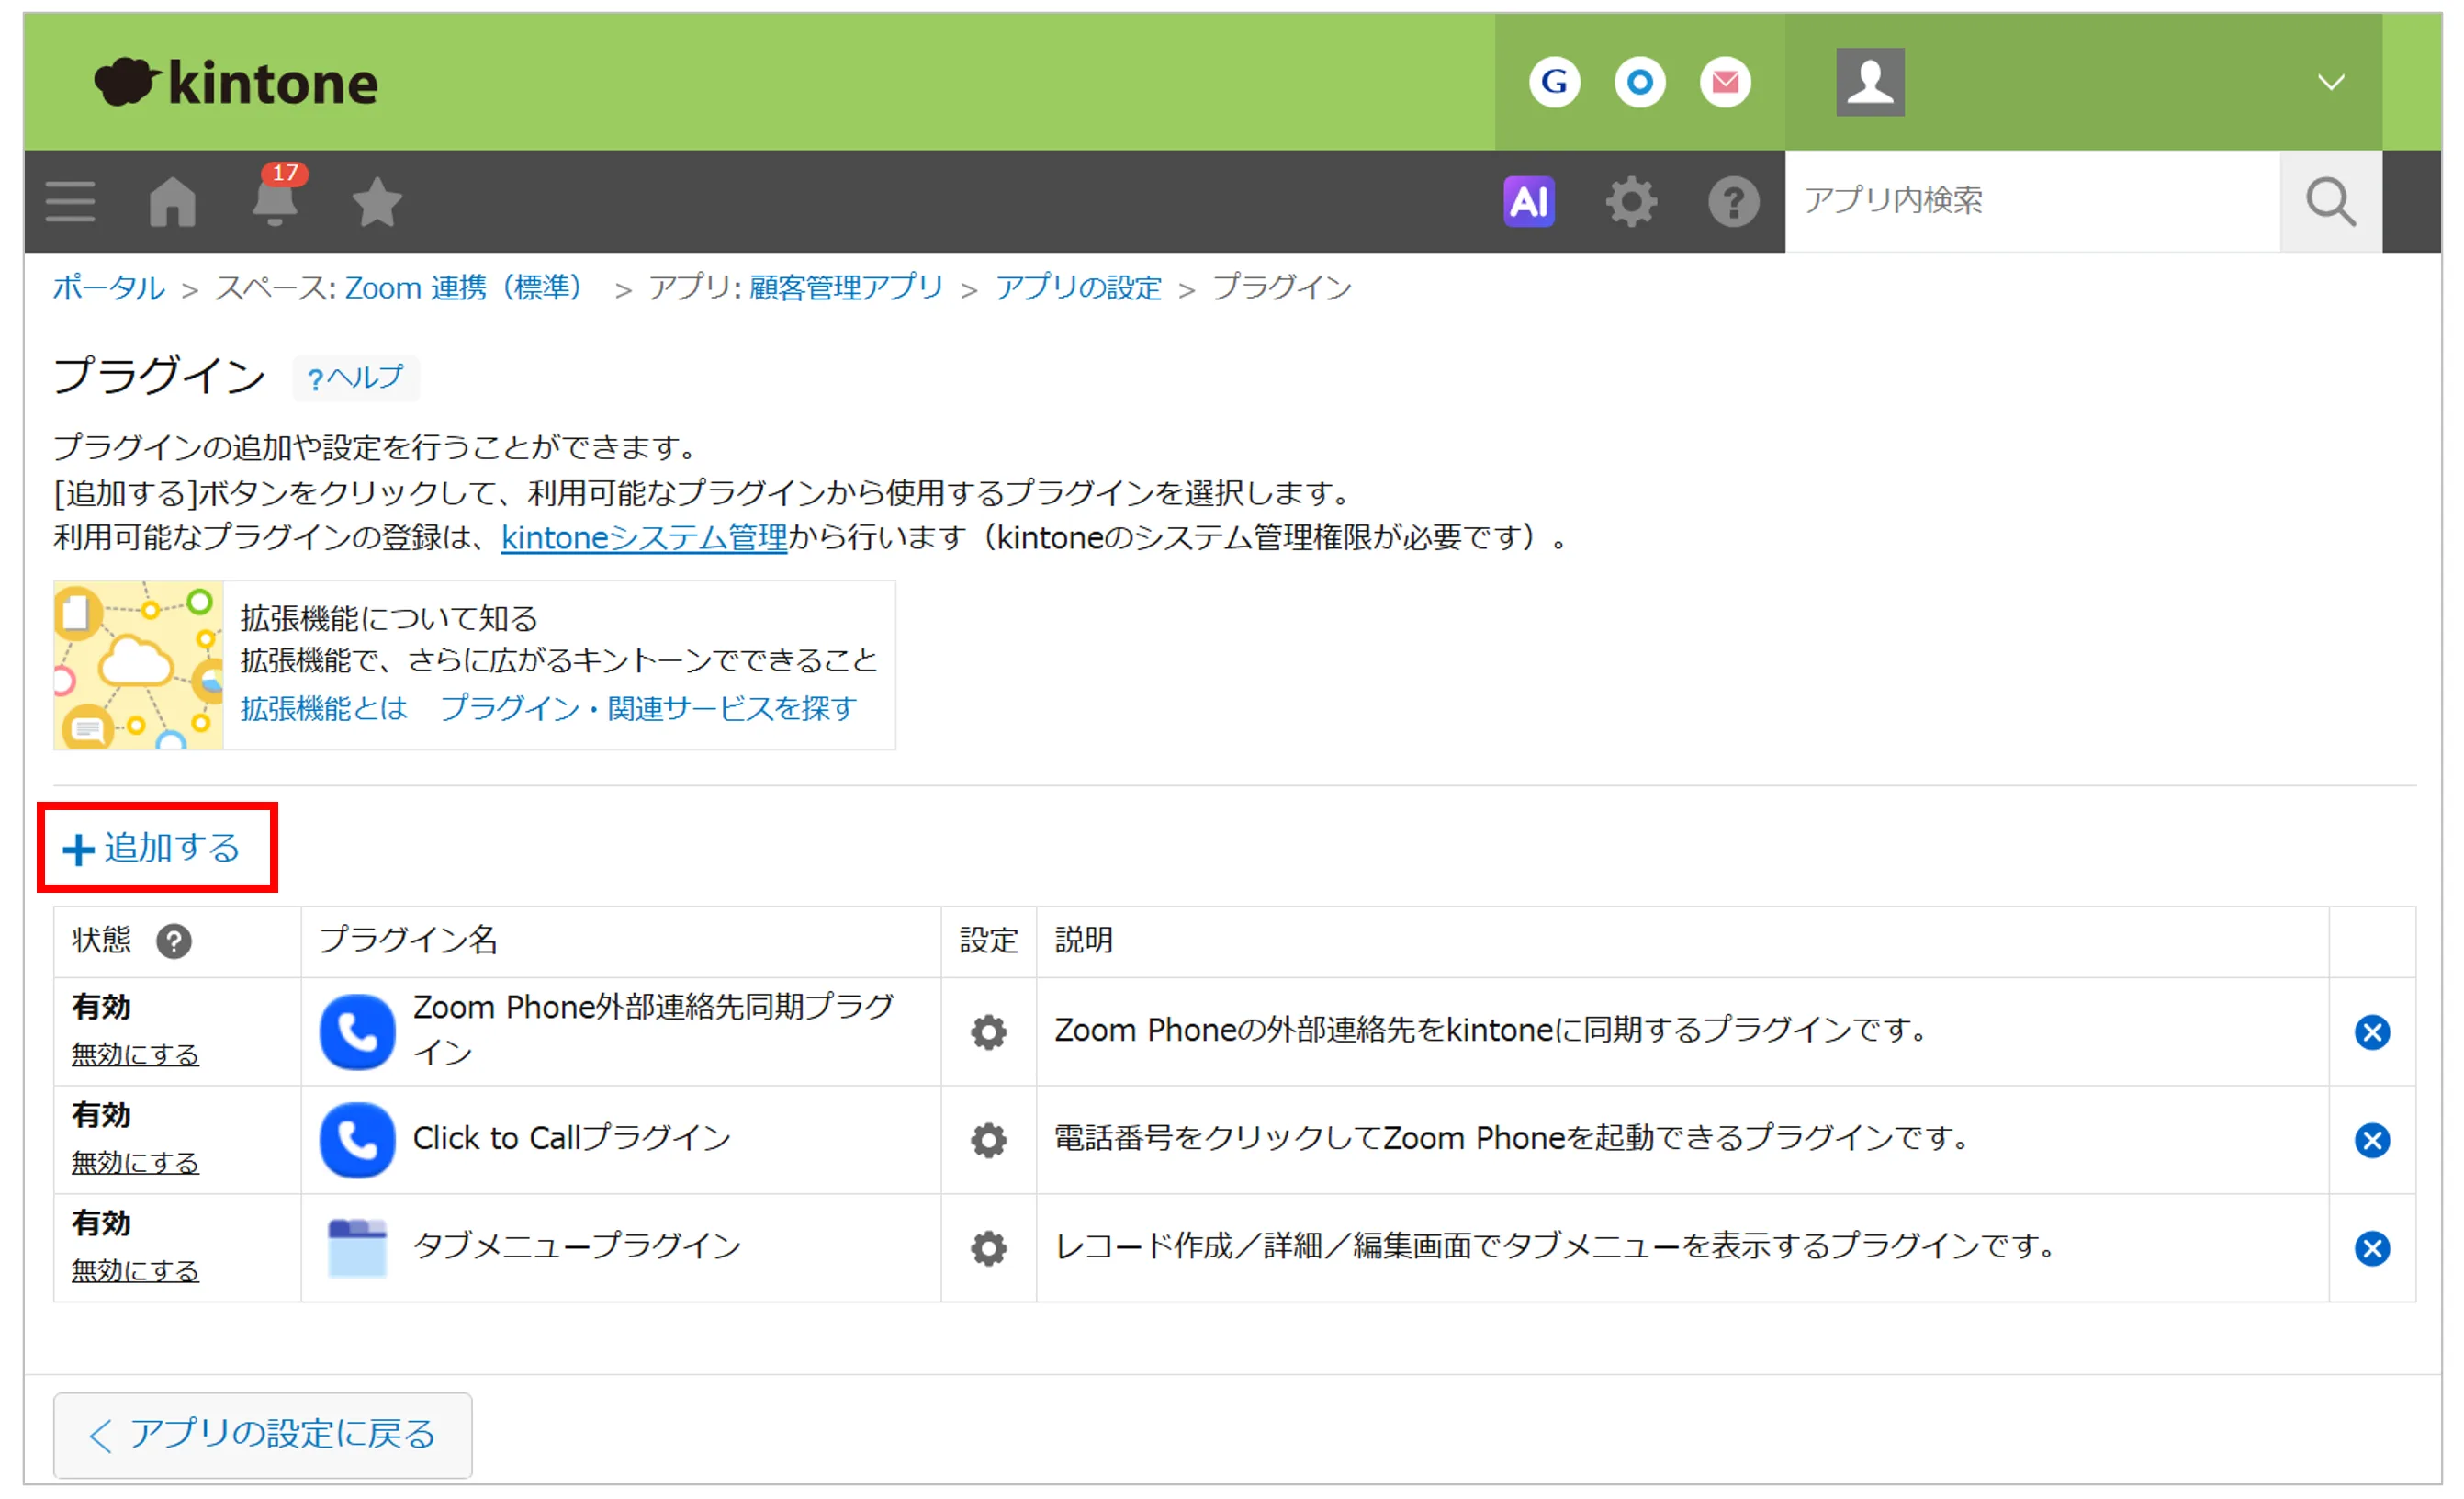Disable タブメニュープラグイン via 無効にする
Viewport: 2464px width, 1499px height.
(x=135, y=1270)
